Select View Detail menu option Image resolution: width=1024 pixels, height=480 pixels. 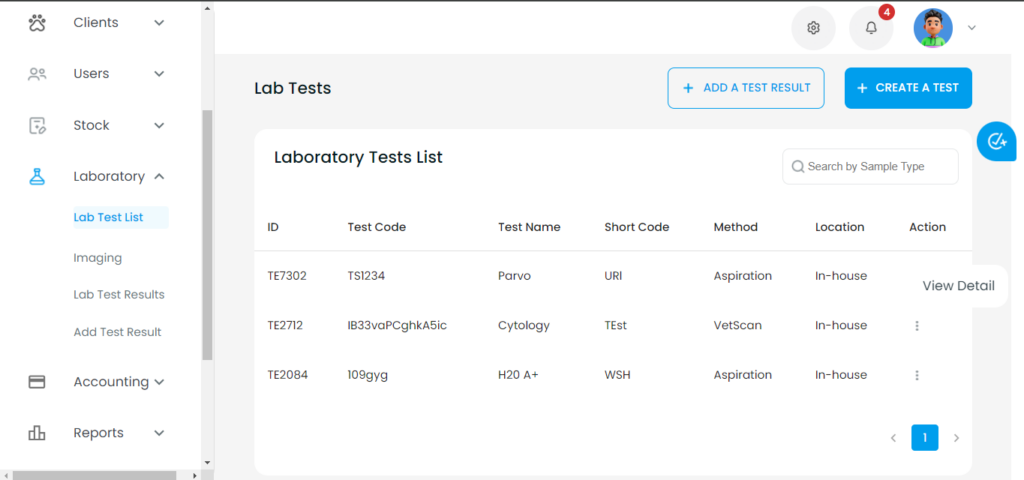958,286
